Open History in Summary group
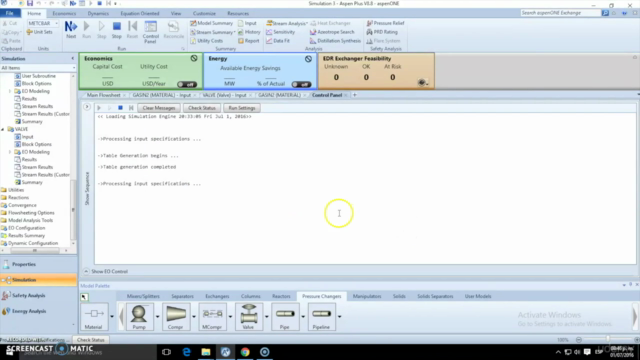Viewport: 640px width, 360px height. tap(249, 32)
